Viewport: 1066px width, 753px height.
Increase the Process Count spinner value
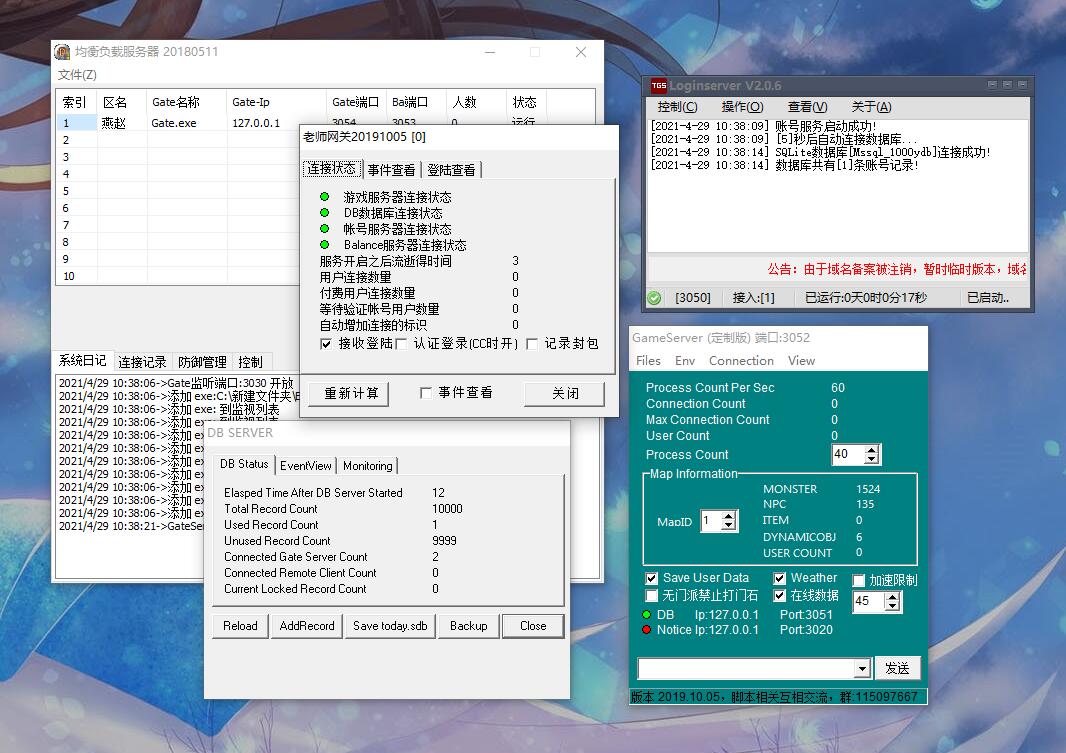point(872,450)
